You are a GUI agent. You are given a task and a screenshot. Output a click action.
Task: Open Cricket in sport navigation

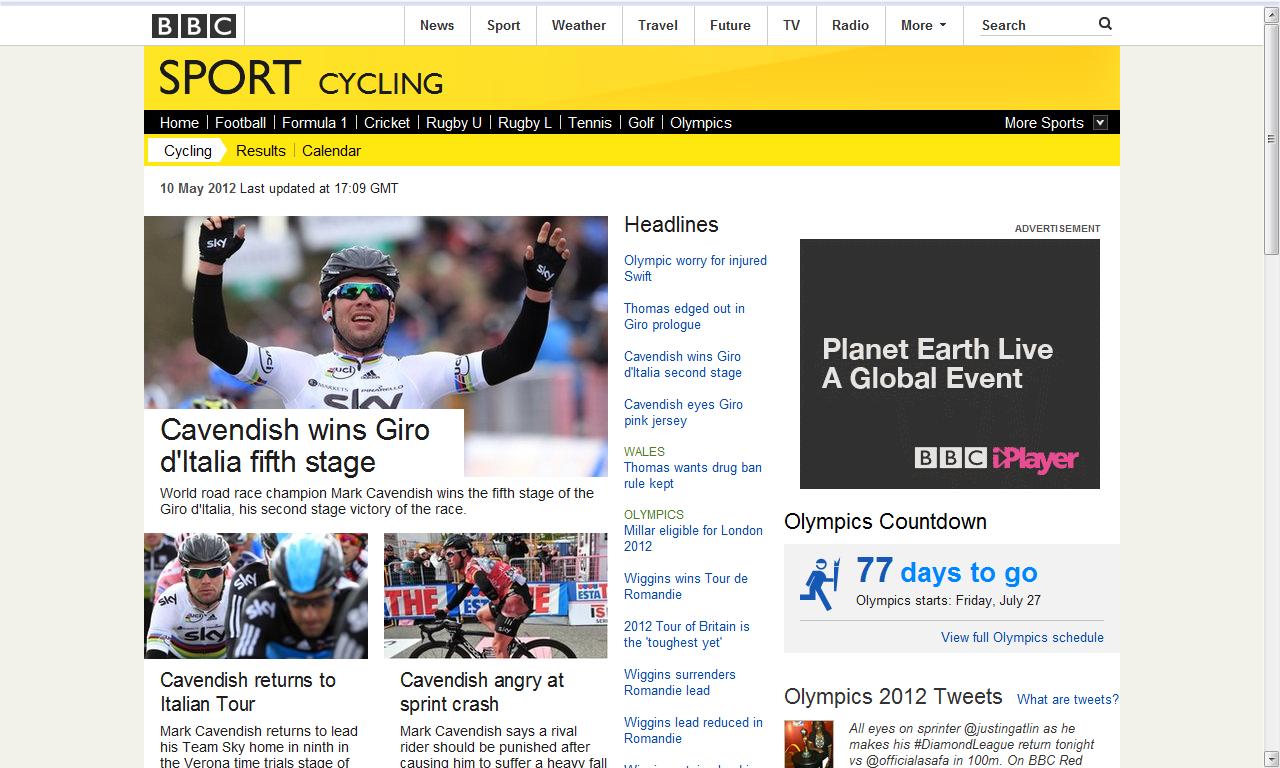click(x=387, y=123)
